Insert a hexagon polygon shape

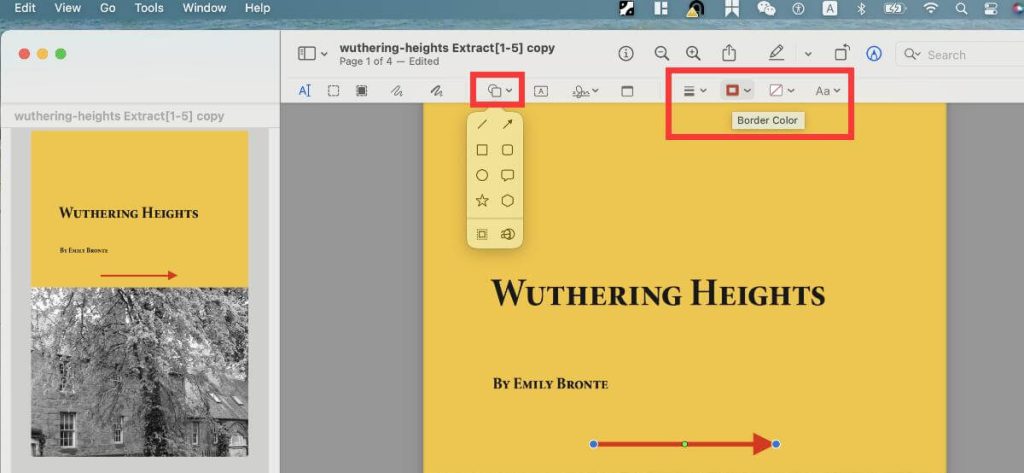tap(507, 201)
